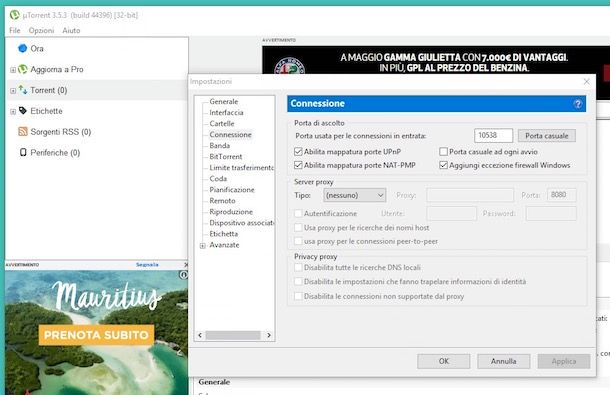The width and height of the screenshot is (610, 395).
Task: Open the help question mark in Connessione header
Action: [x=578, y=104]
